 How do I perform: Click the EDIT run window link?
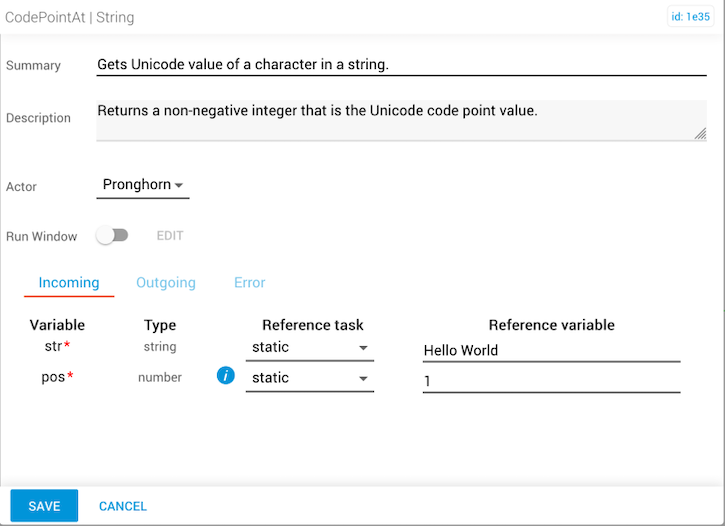(170, 236)
